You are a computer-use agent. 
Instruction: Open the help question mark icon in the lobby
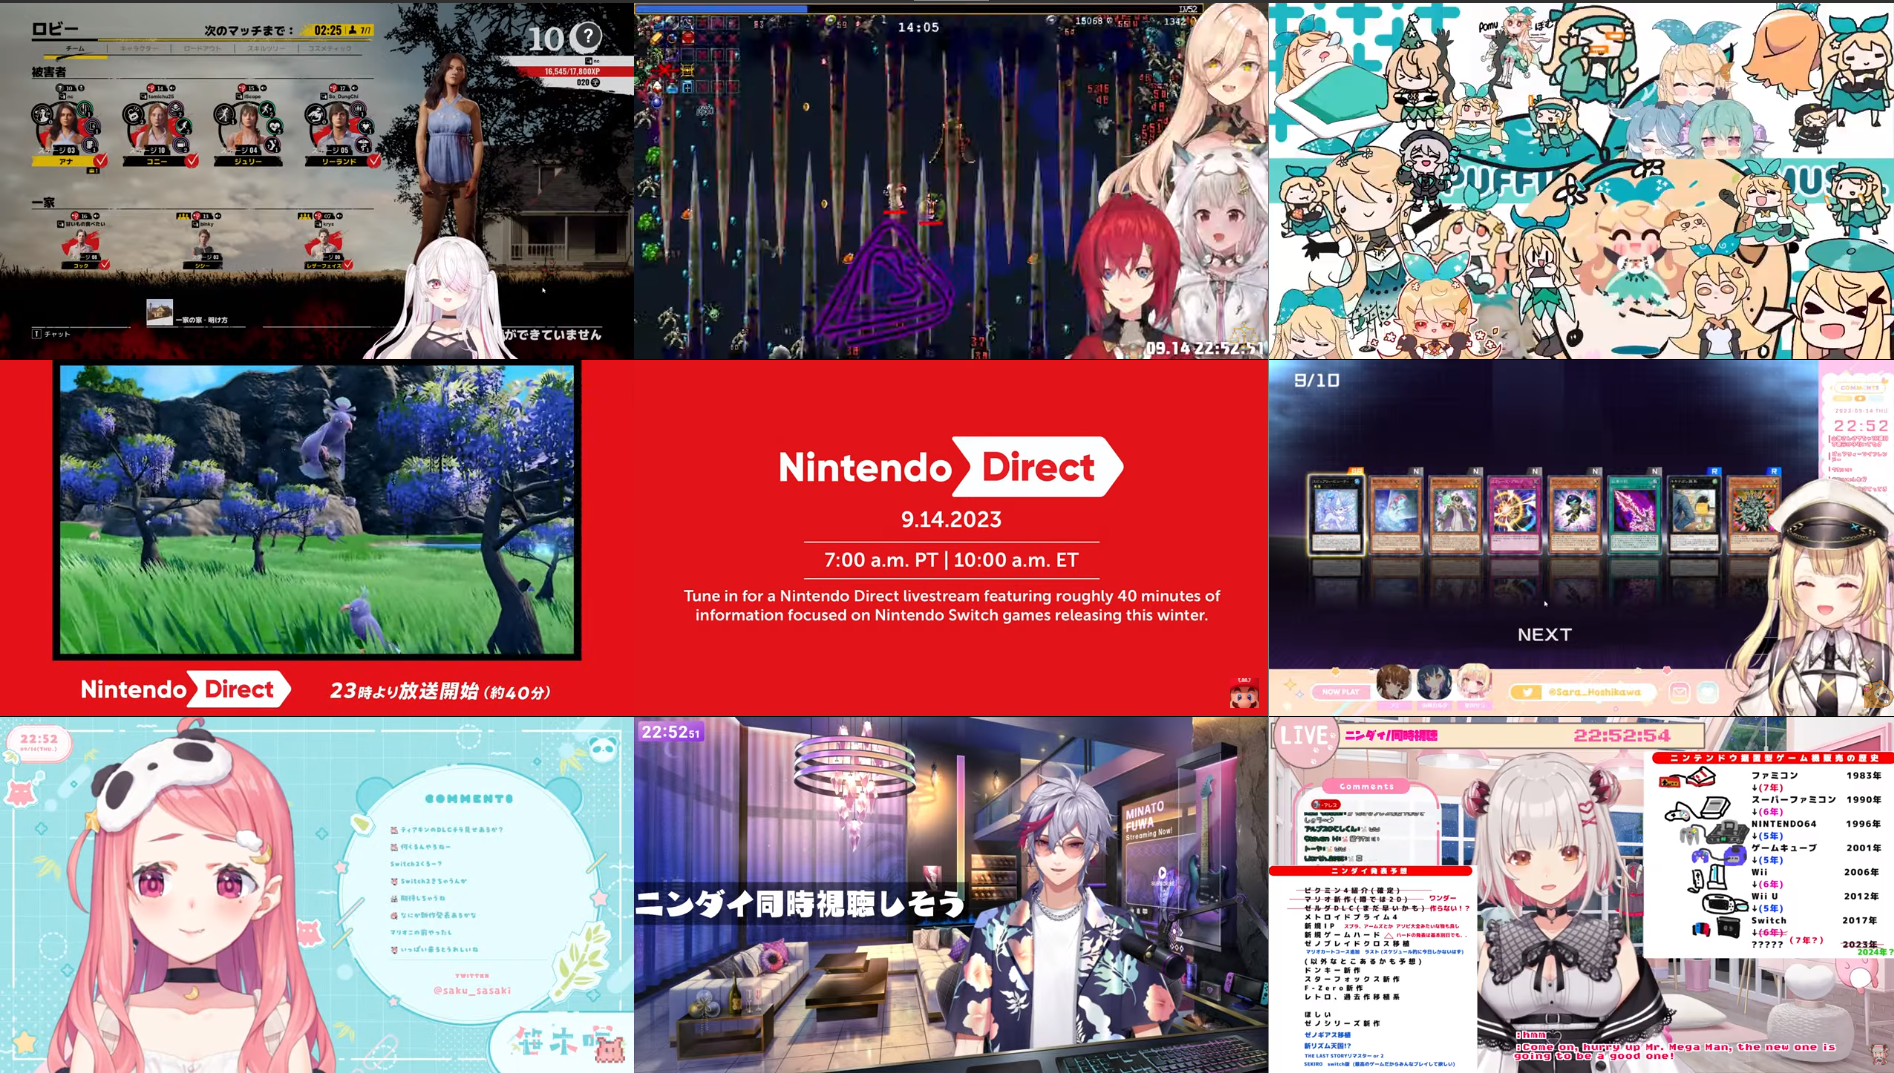[x=587, y=37]
